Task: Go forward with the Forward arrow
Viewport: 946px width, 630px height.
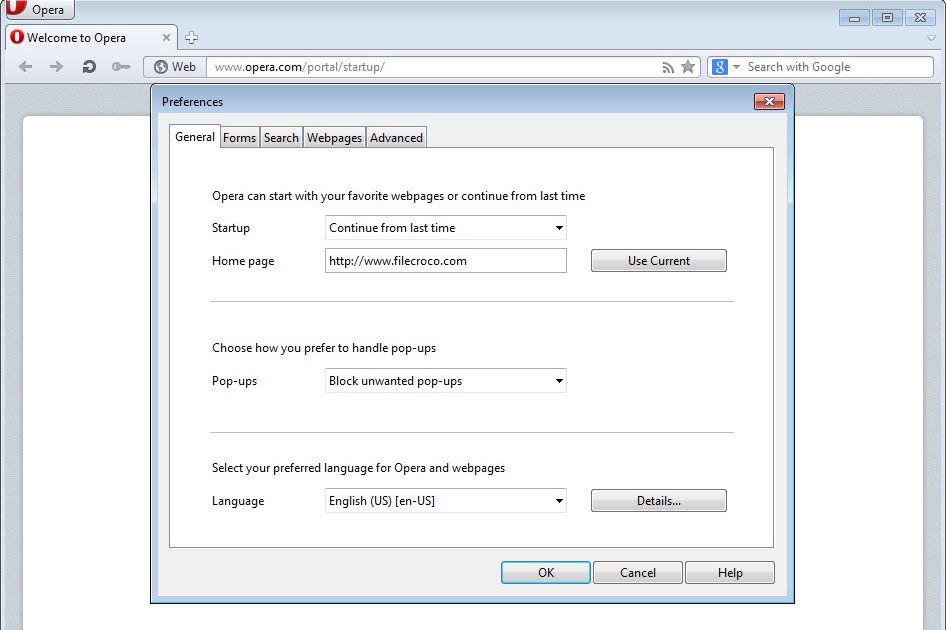Action: click(56, 66)
